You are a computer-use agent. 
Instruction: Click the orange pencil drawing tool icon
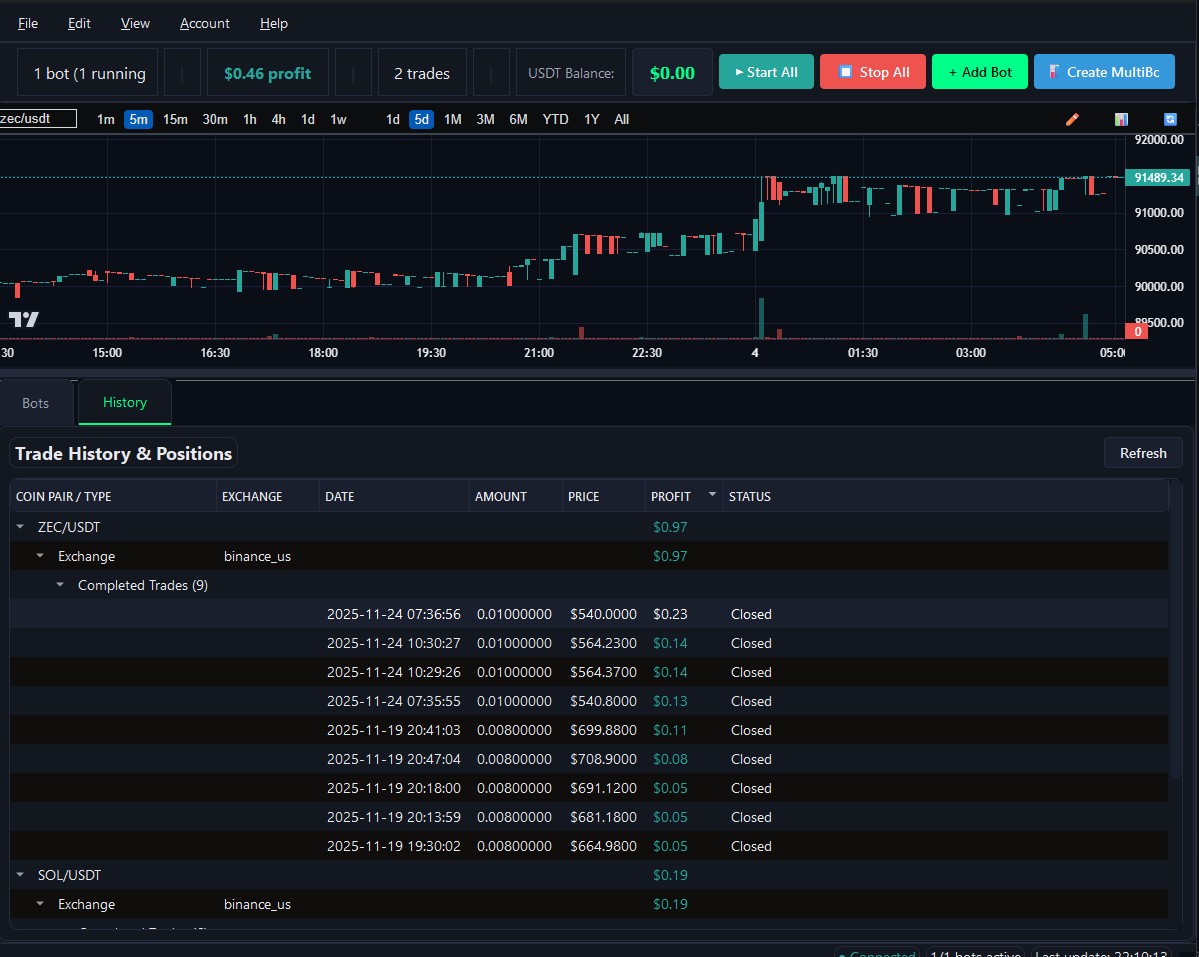click(1072, 119)
